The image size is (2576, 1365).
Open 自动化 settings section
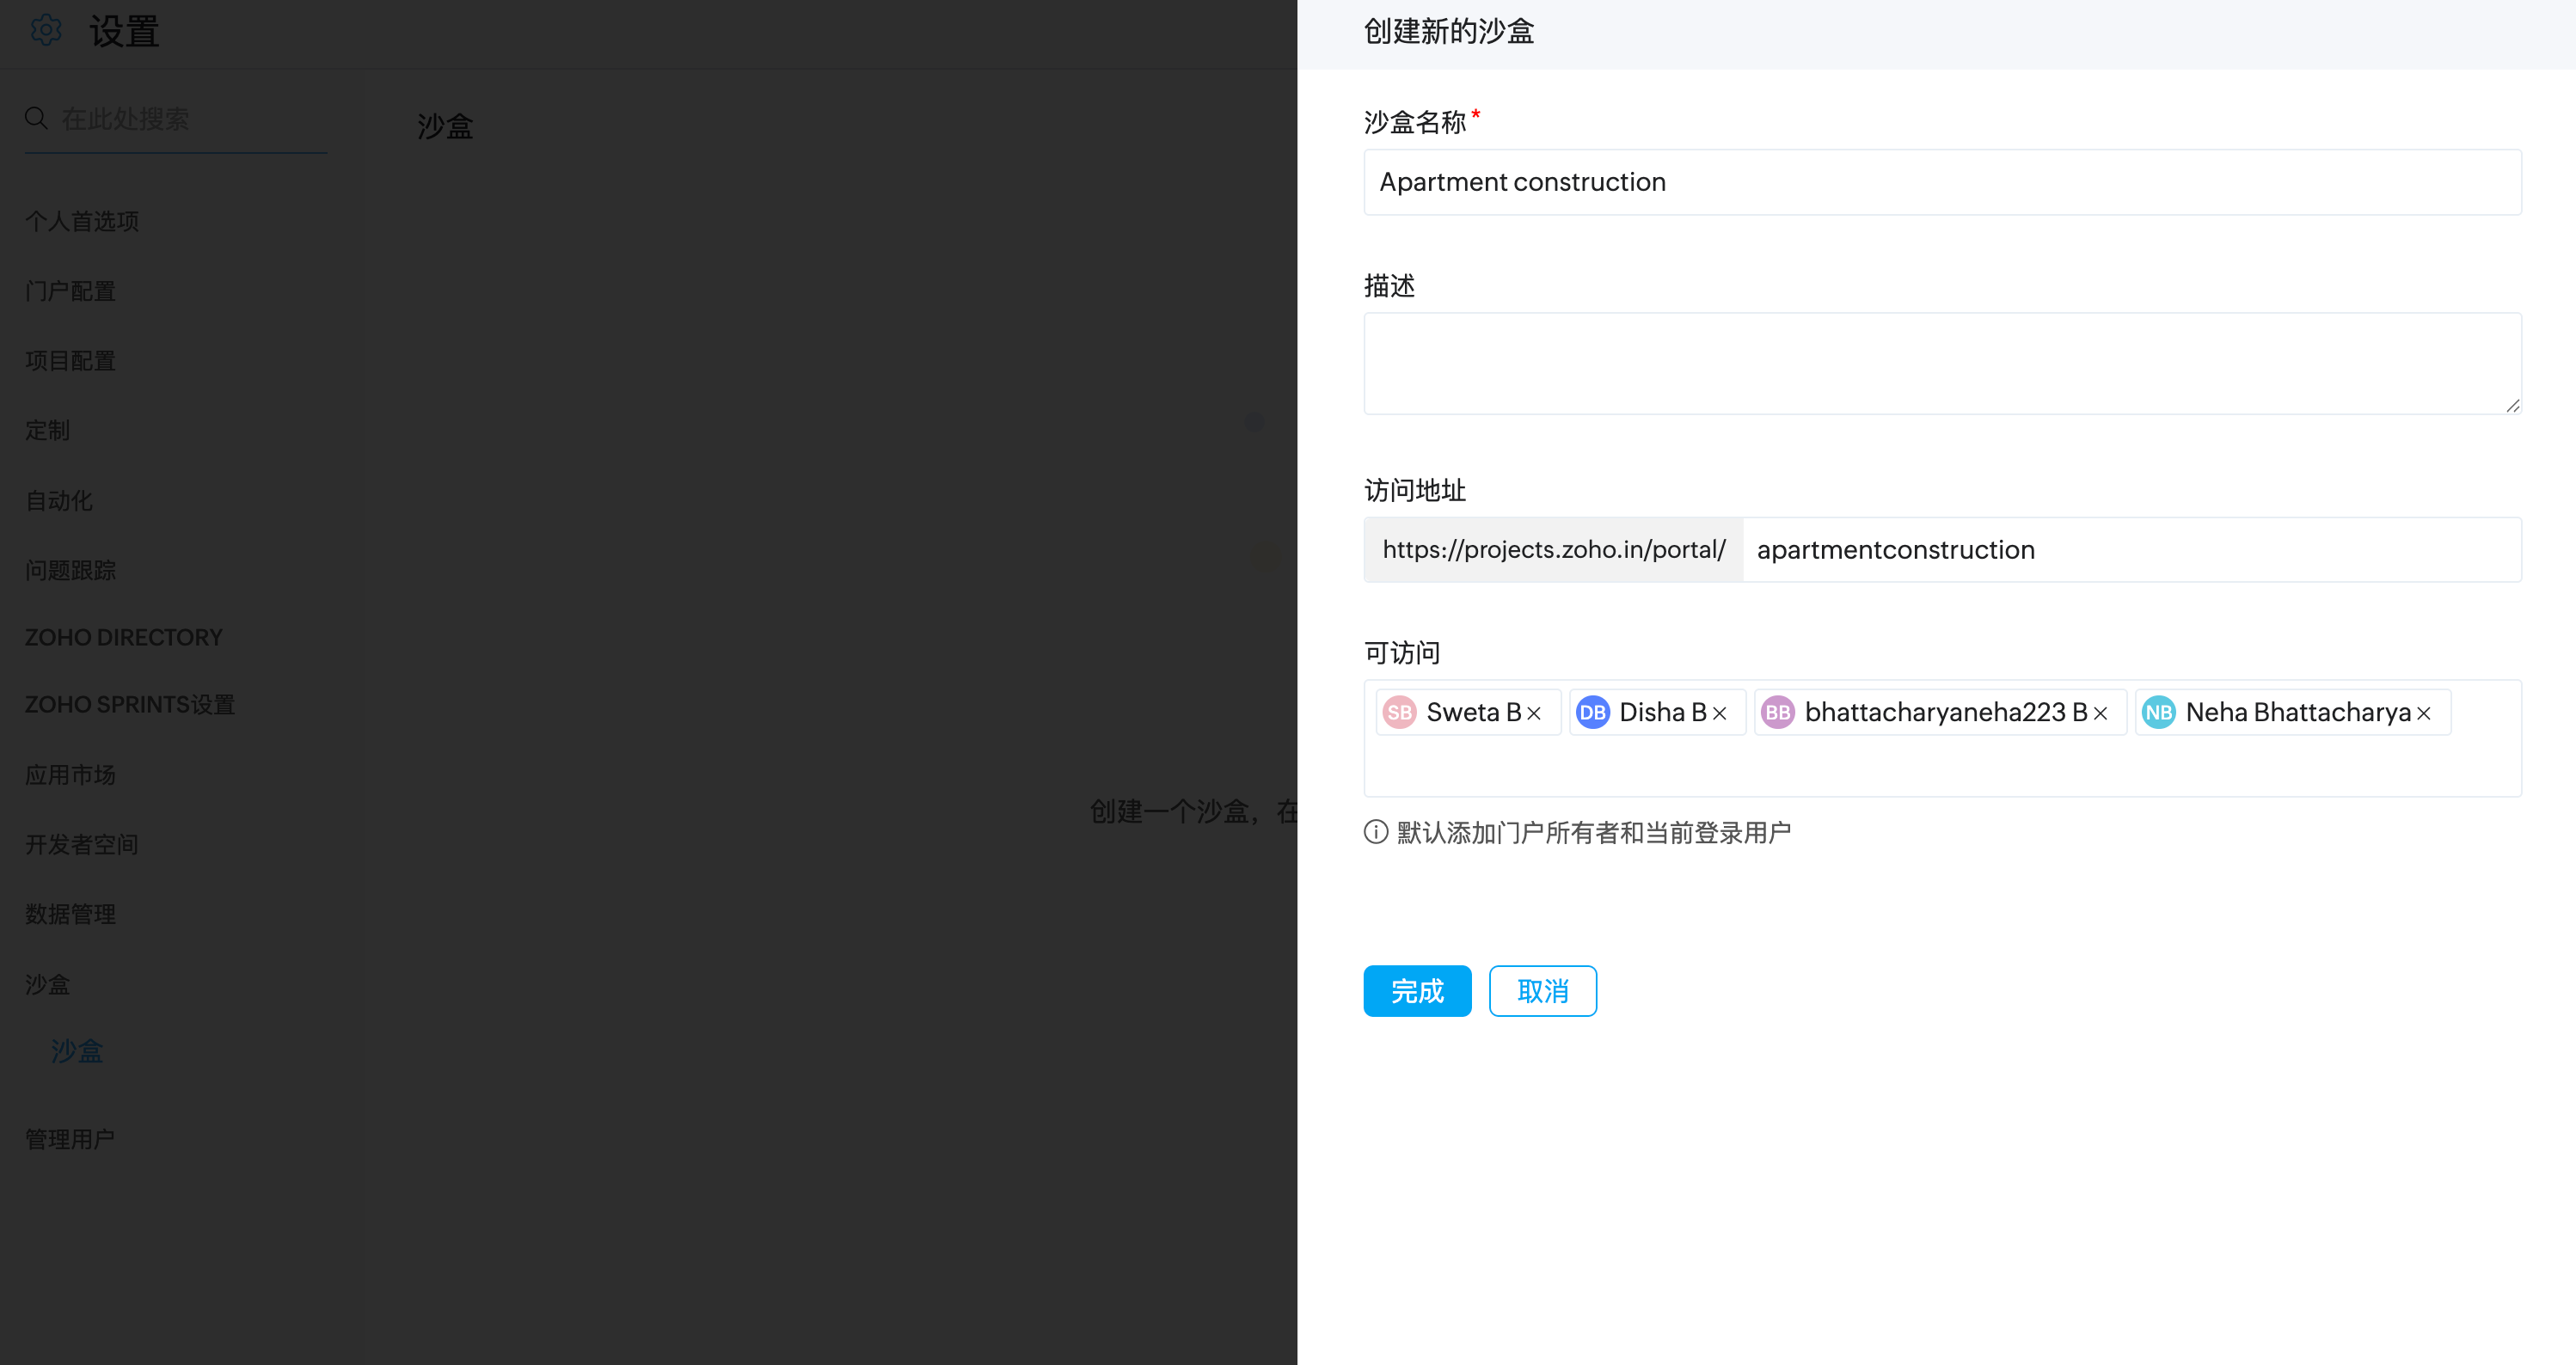click(x=59, y=500)
